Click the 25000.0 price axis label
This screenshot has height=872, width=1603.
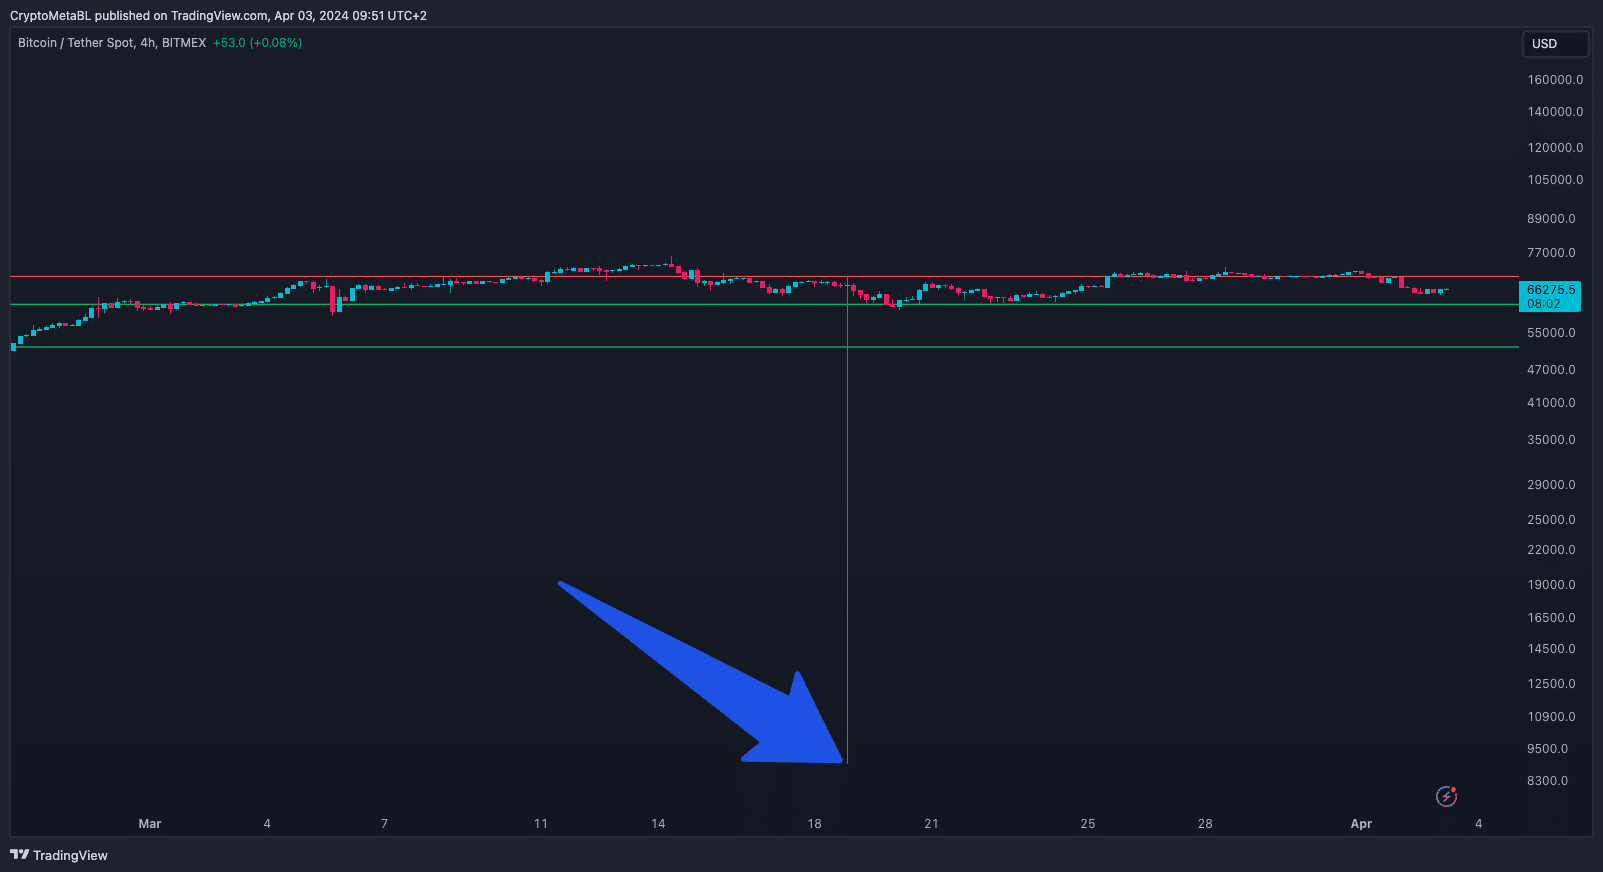click(1551, 520)
